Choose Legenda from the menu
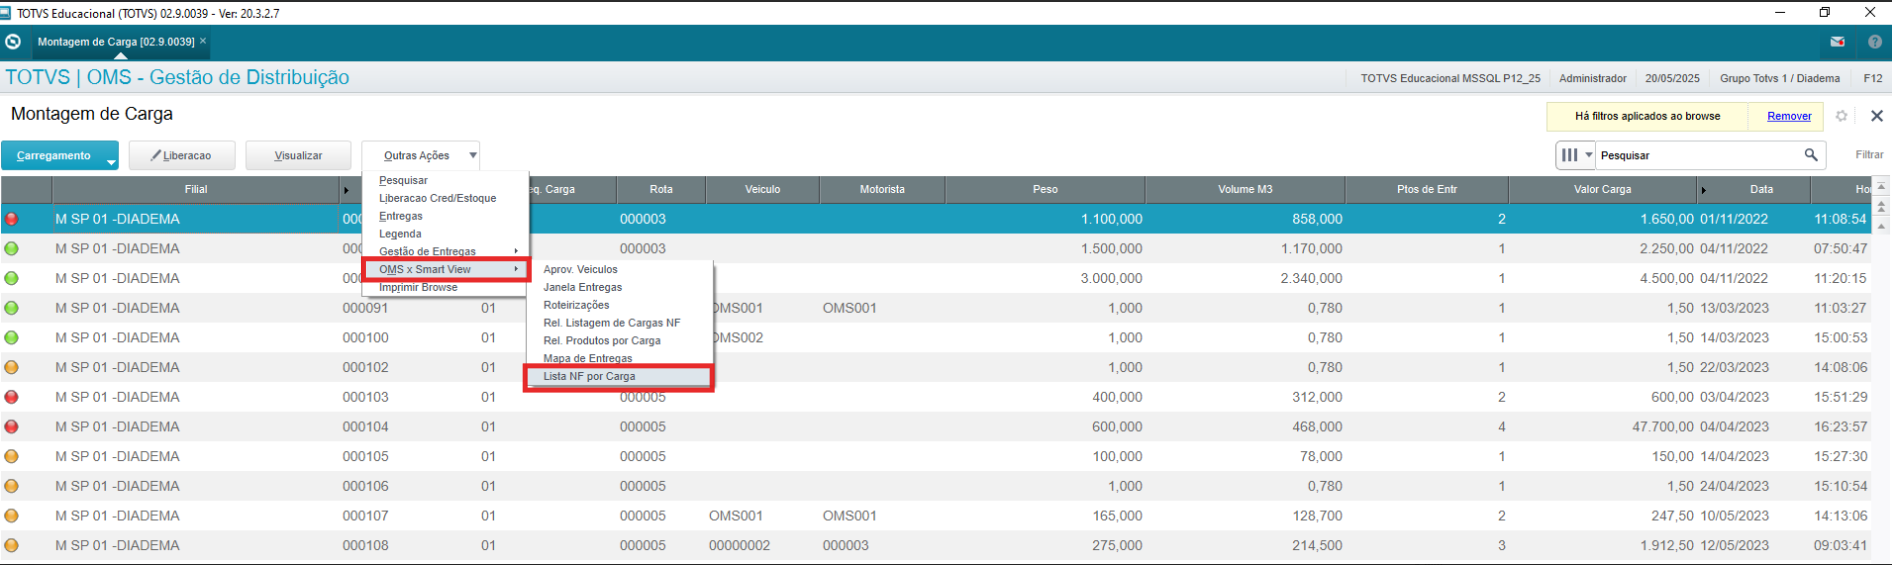 [400, 234]
